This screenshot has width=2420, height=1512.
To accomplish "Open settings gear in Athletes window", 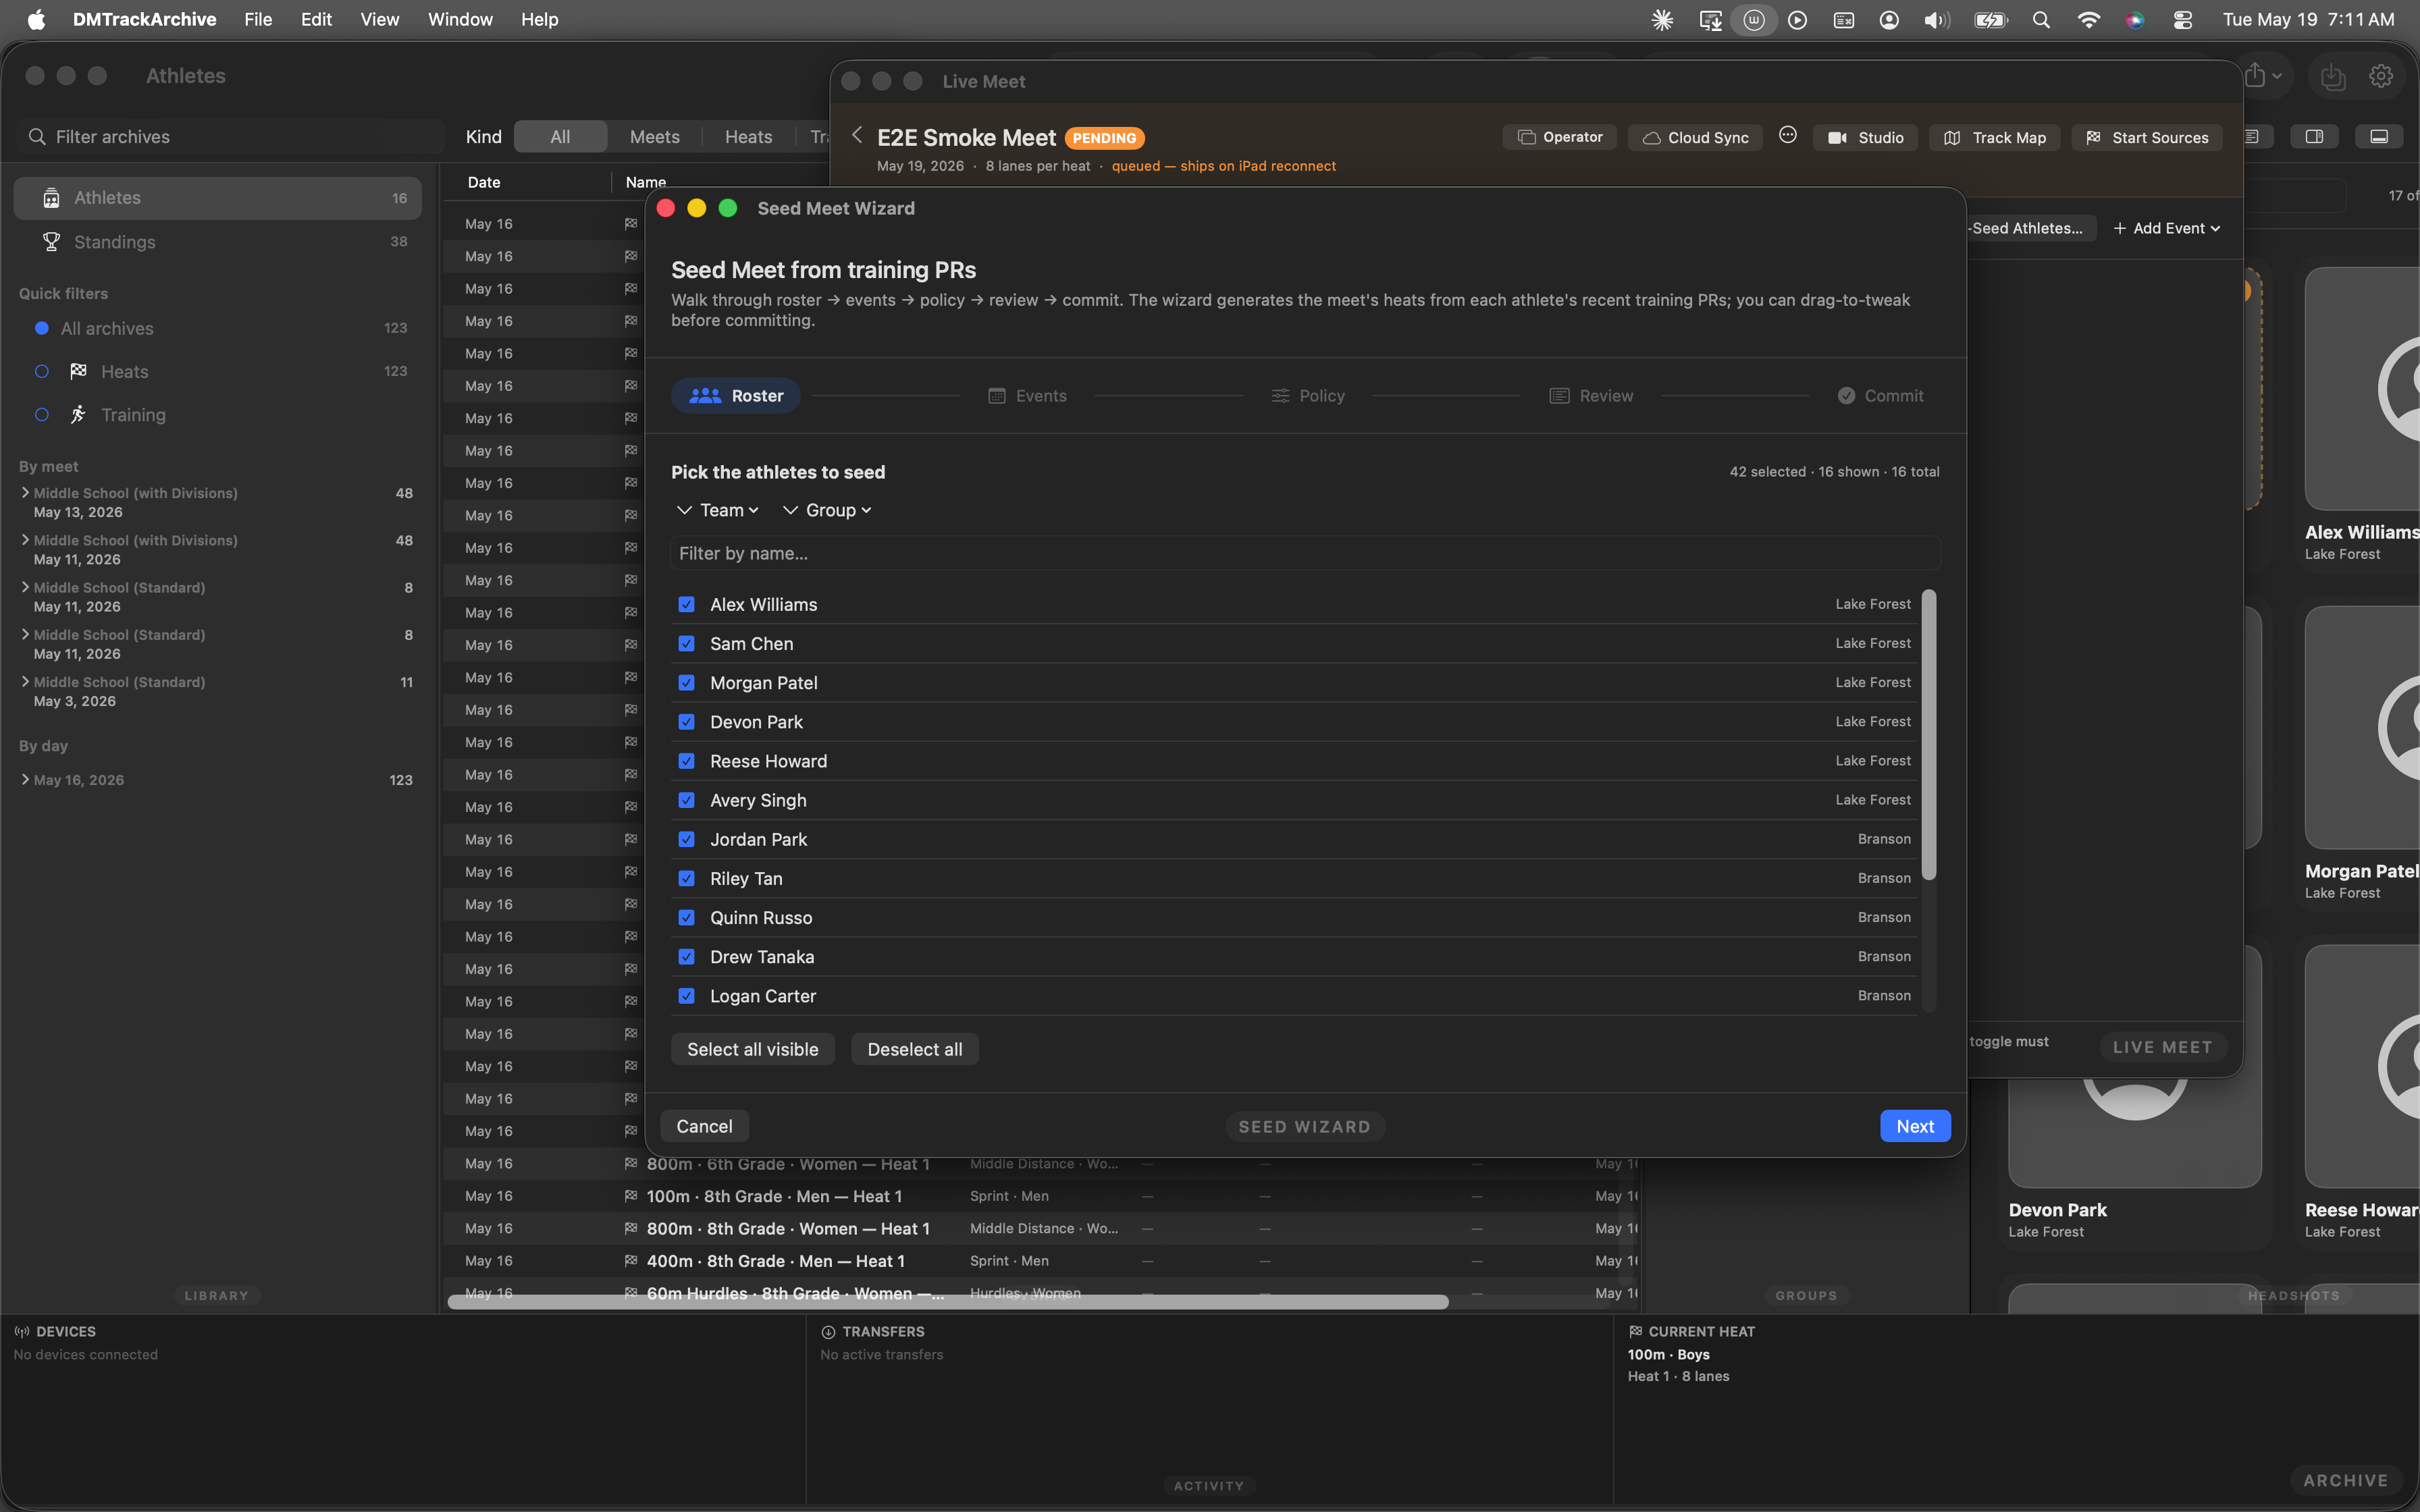I will coord(2381,76).
